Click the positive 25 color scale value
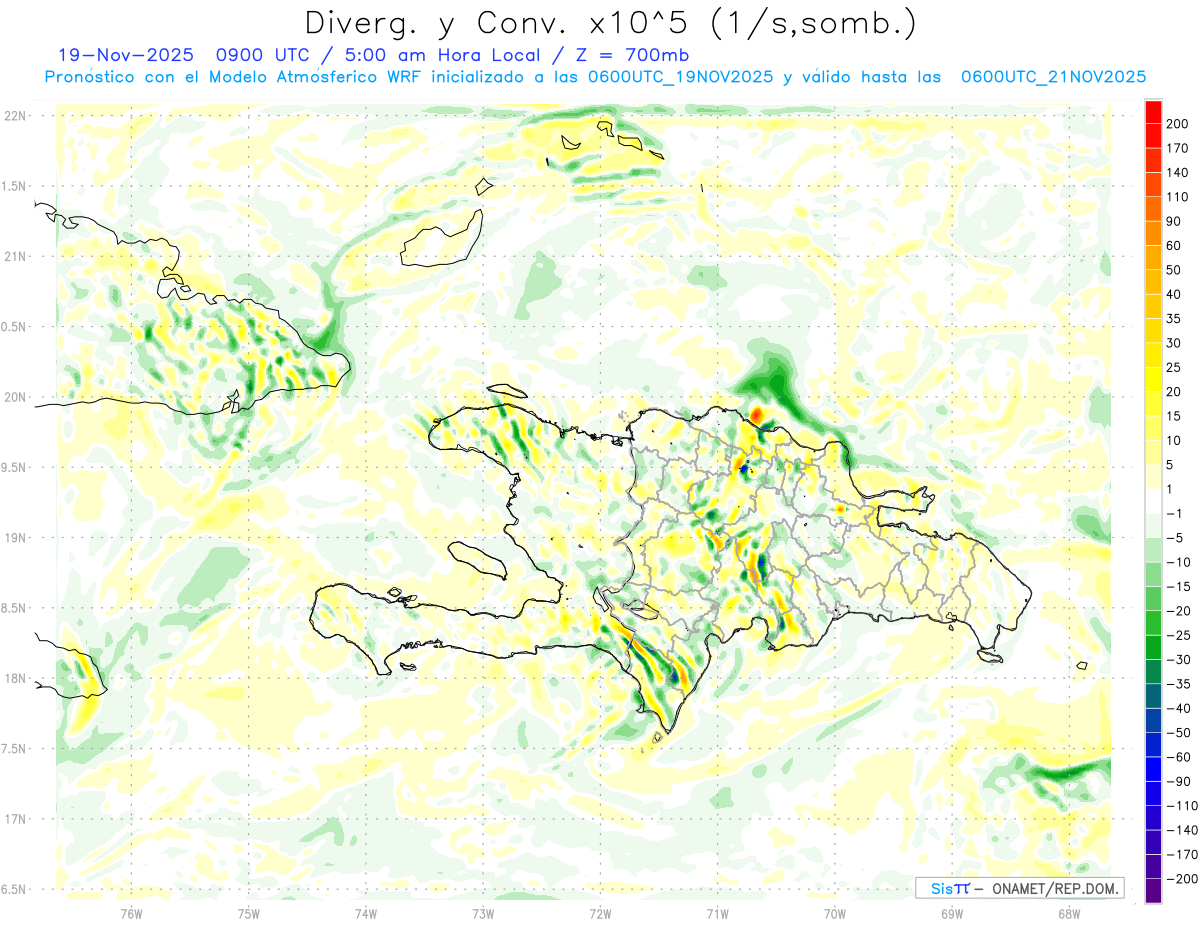 (x=1174, y=367)
